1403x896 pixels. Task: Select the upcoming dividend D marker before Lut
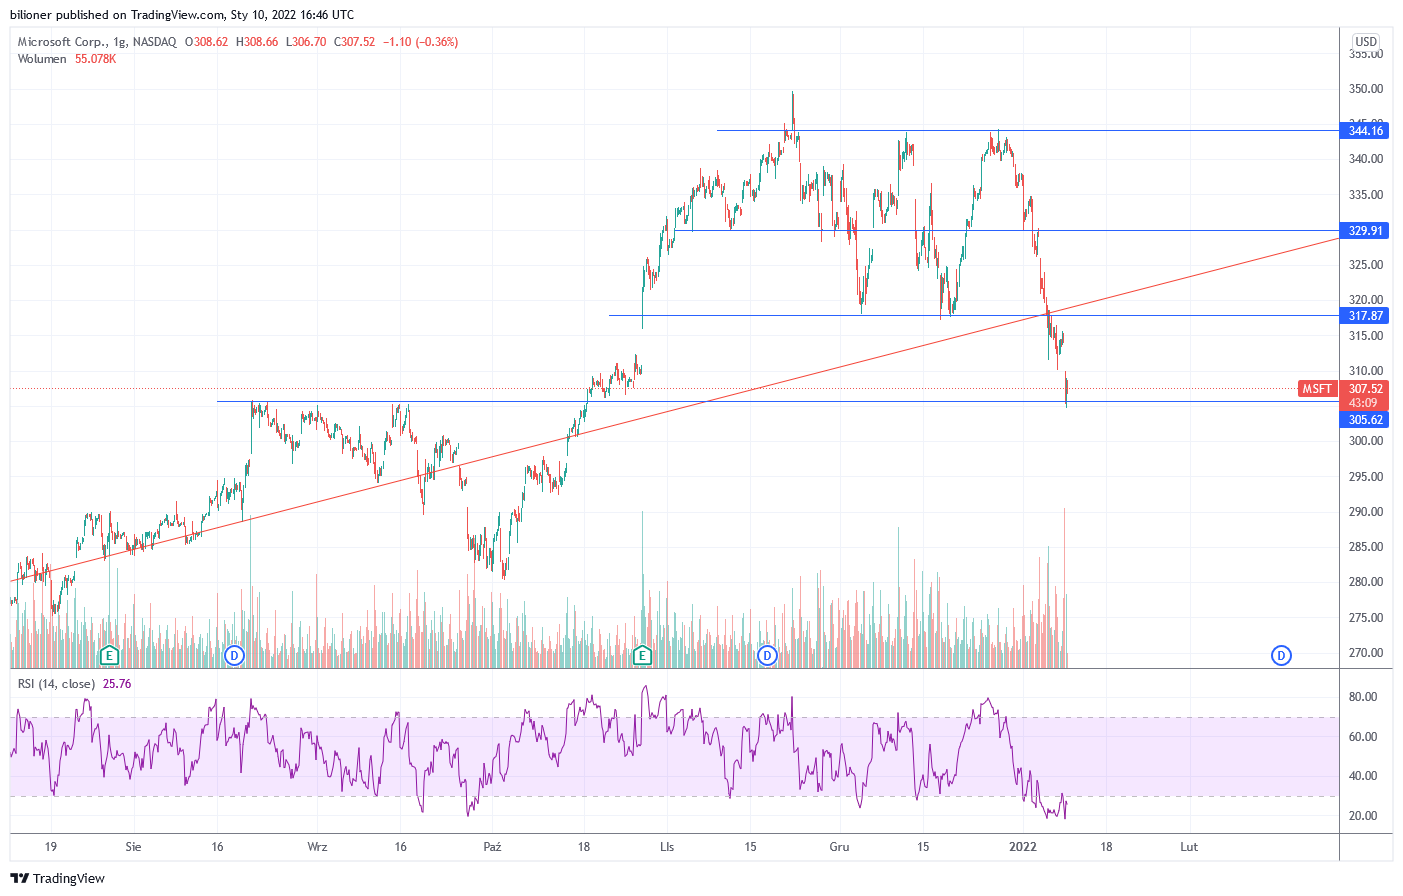pos(1281,656)
